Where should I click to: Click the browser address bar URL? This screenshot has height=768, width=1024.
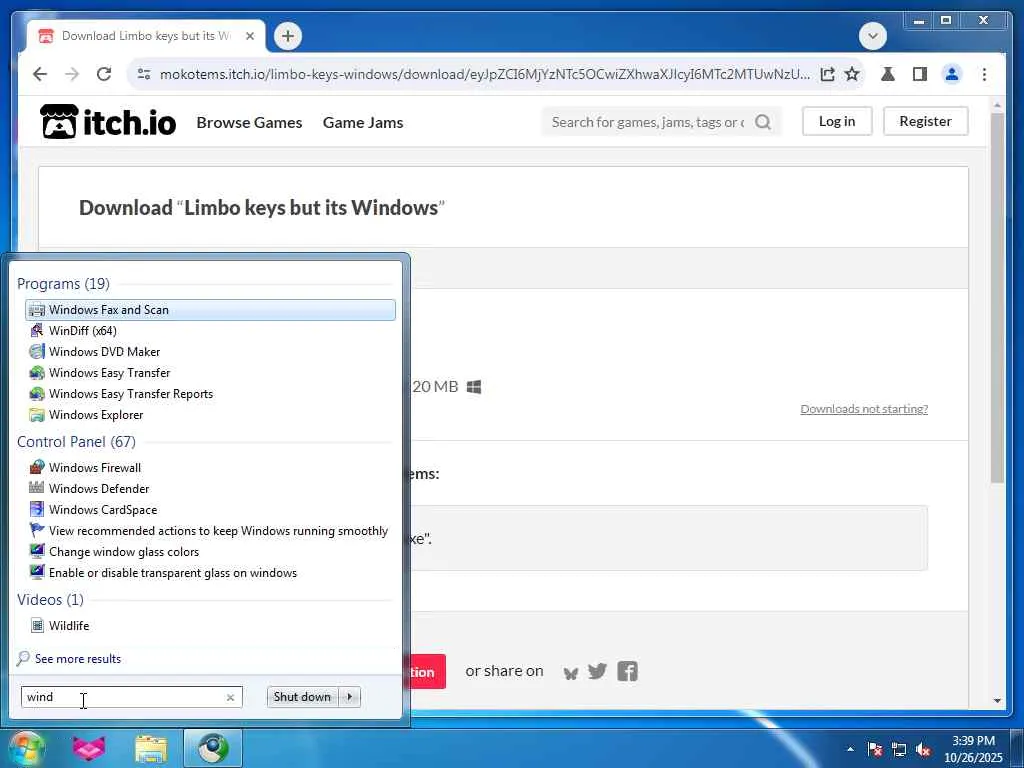(x=485, y=74)
